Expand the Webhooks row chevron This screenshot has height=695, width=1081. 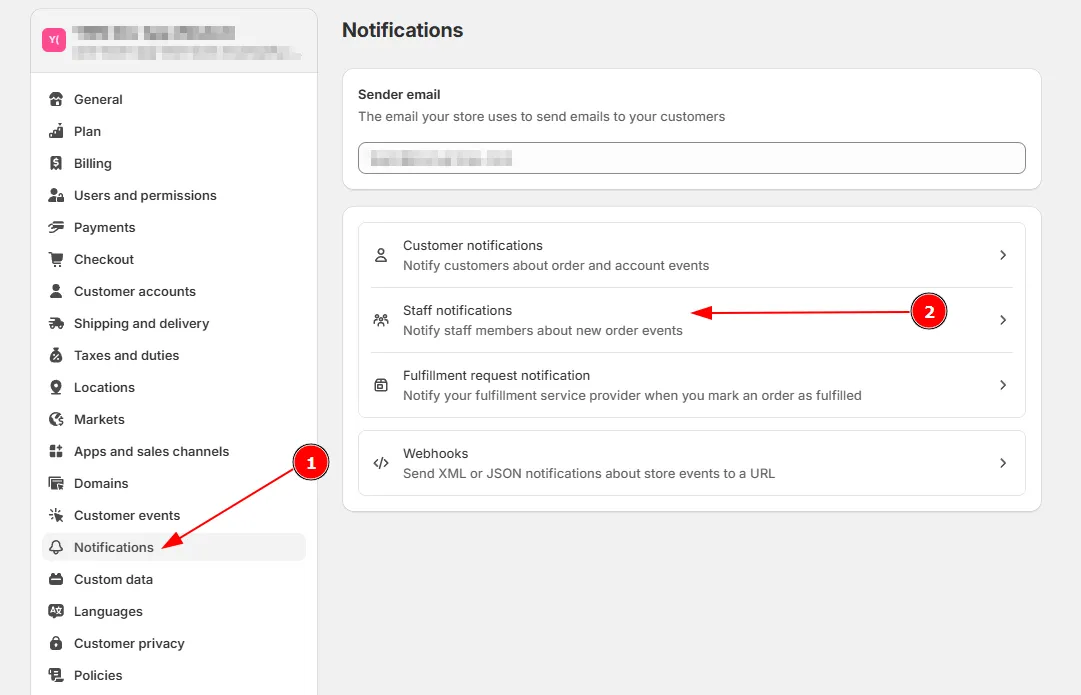tap(1003, 463)
